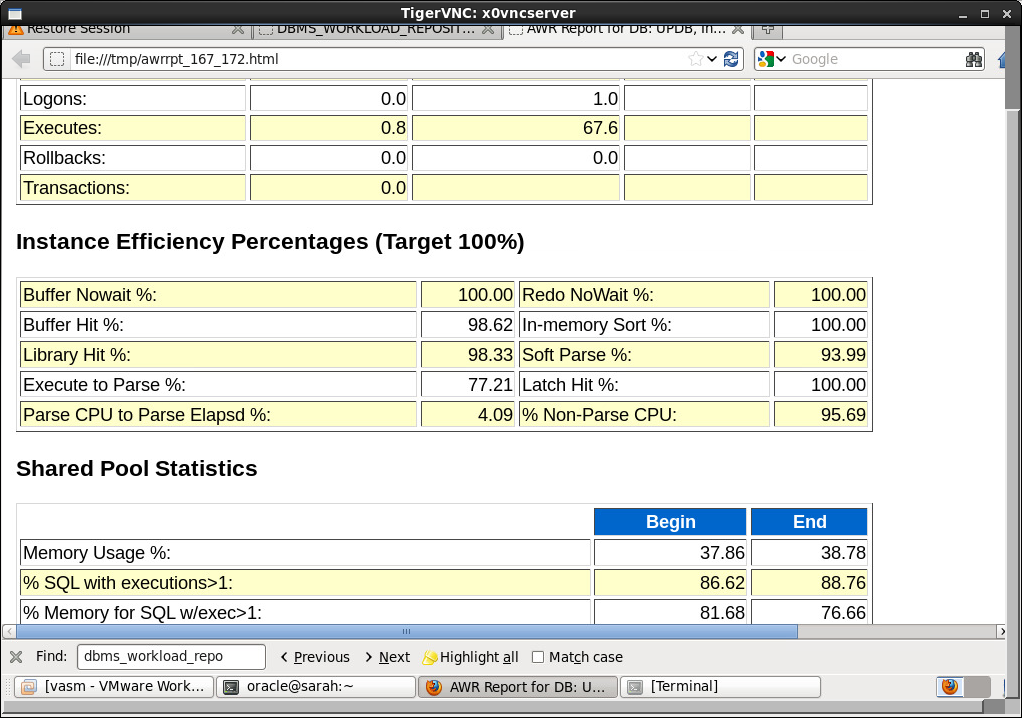Click the Firefox icon in the system tray
Image resolution: width=1022 pixels, height=718 pixels.
click(x=949, y=686)
